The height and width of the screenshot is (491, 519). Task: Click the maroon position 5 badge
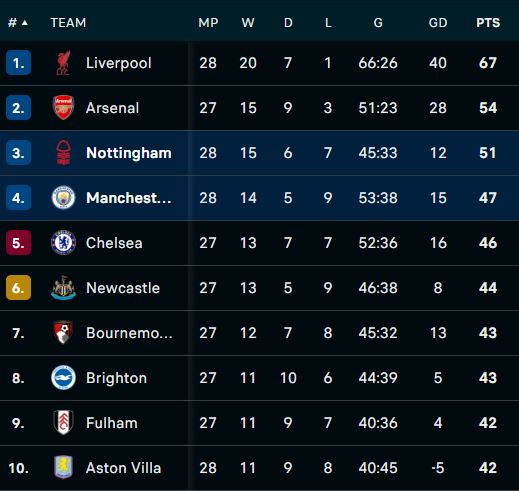[x=18, y=243]
